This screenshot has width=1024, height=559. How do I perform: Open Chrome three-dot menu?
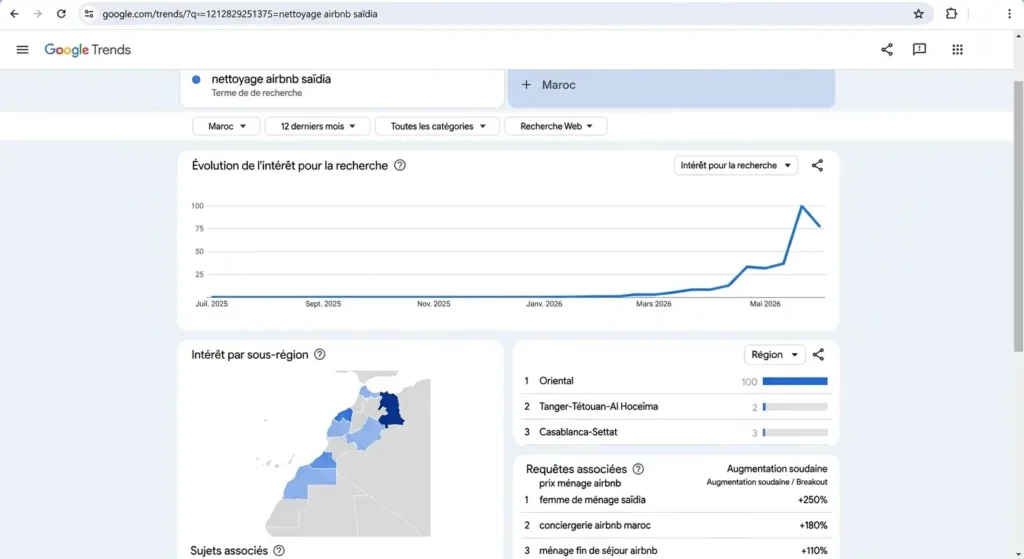point(1009,14)
